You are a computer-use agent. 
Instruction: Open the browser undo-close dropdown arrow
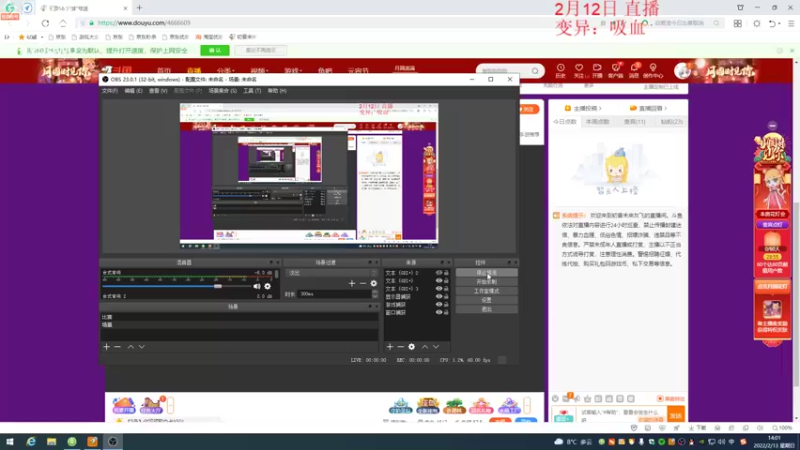[779, 23]
